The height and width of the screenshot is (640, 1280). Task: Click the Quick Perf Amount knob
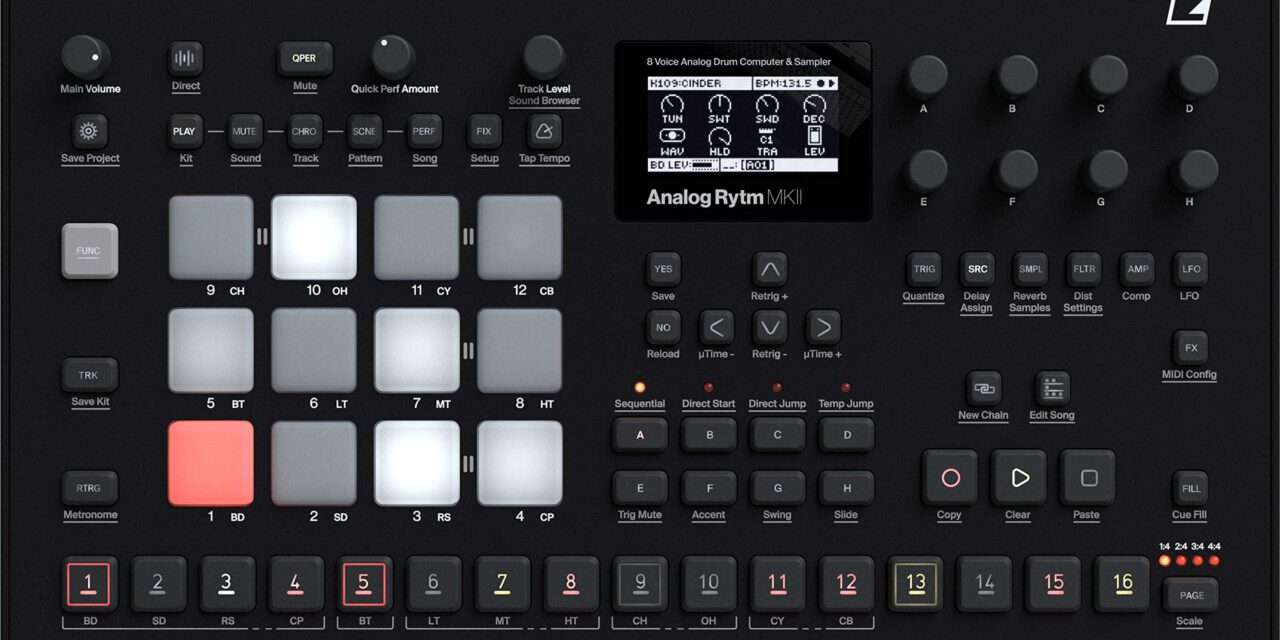point(393,58)
